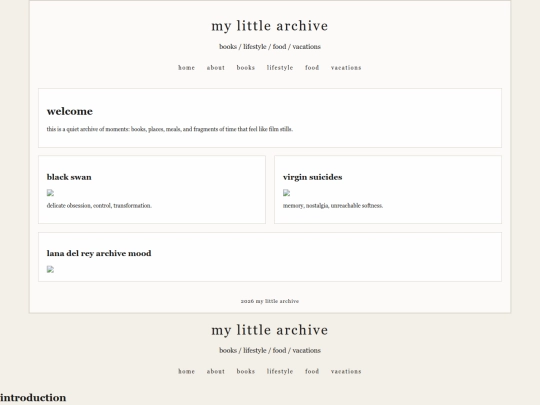Click the 'virgin suicides' card heading

(312, 177)
